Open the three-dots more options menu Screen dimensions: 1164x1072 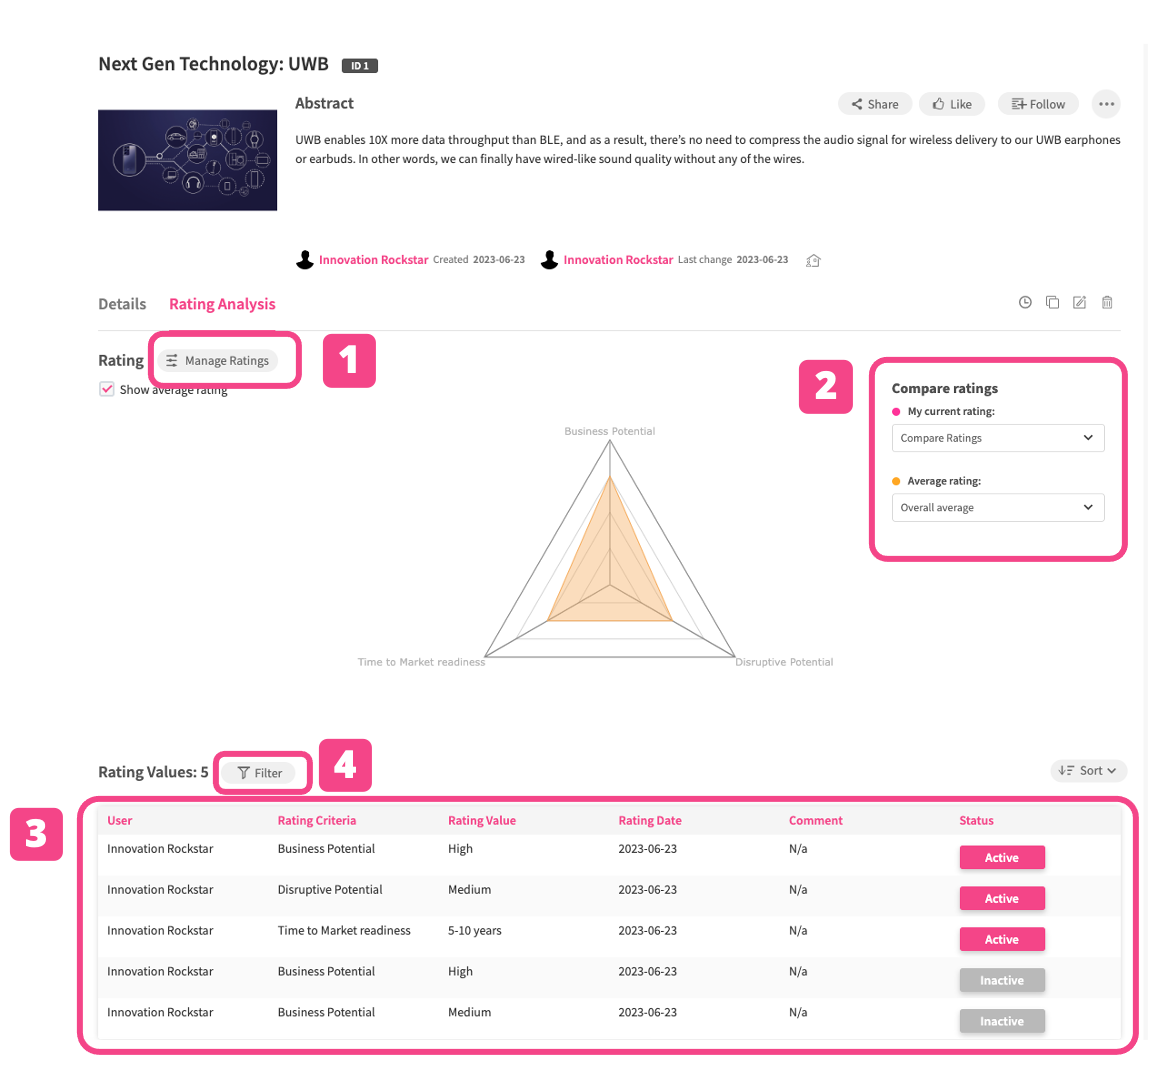click(x=1106, y=104)
